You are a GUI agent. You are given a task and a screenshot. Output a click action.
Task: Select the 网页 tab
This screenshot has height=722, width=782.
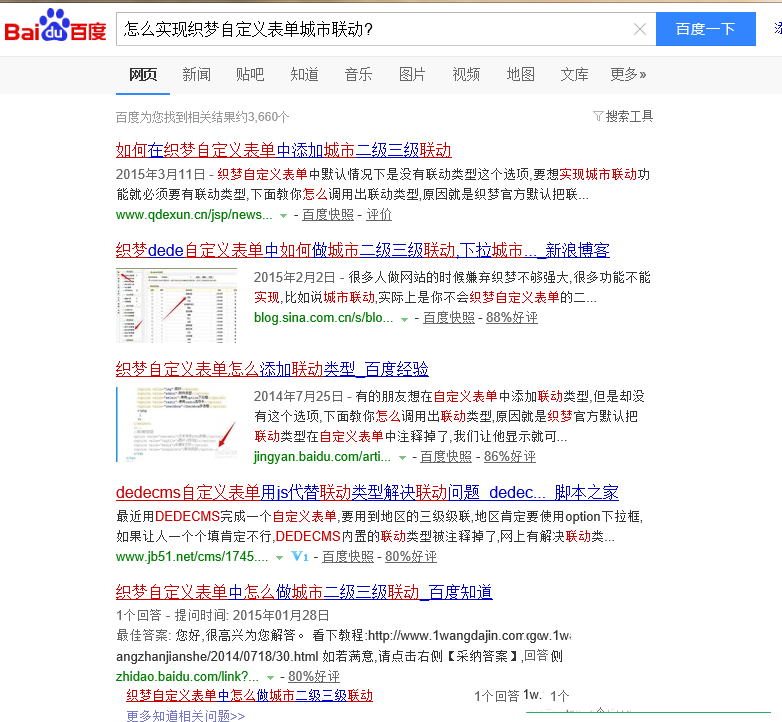(x=143, y=75)
